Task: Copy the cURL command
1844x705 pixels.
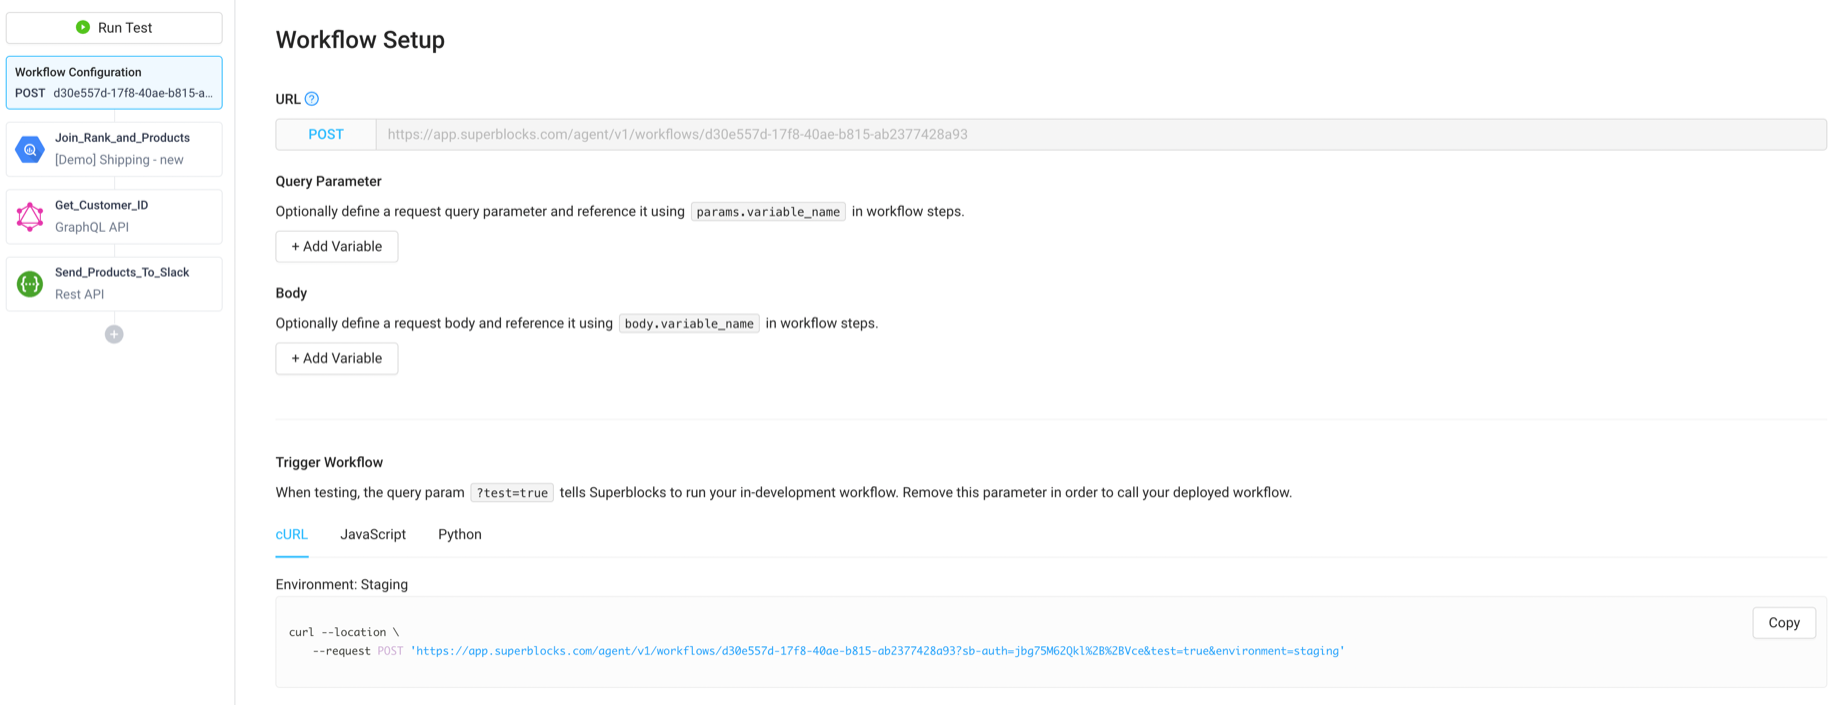Action: (1784, 622)
